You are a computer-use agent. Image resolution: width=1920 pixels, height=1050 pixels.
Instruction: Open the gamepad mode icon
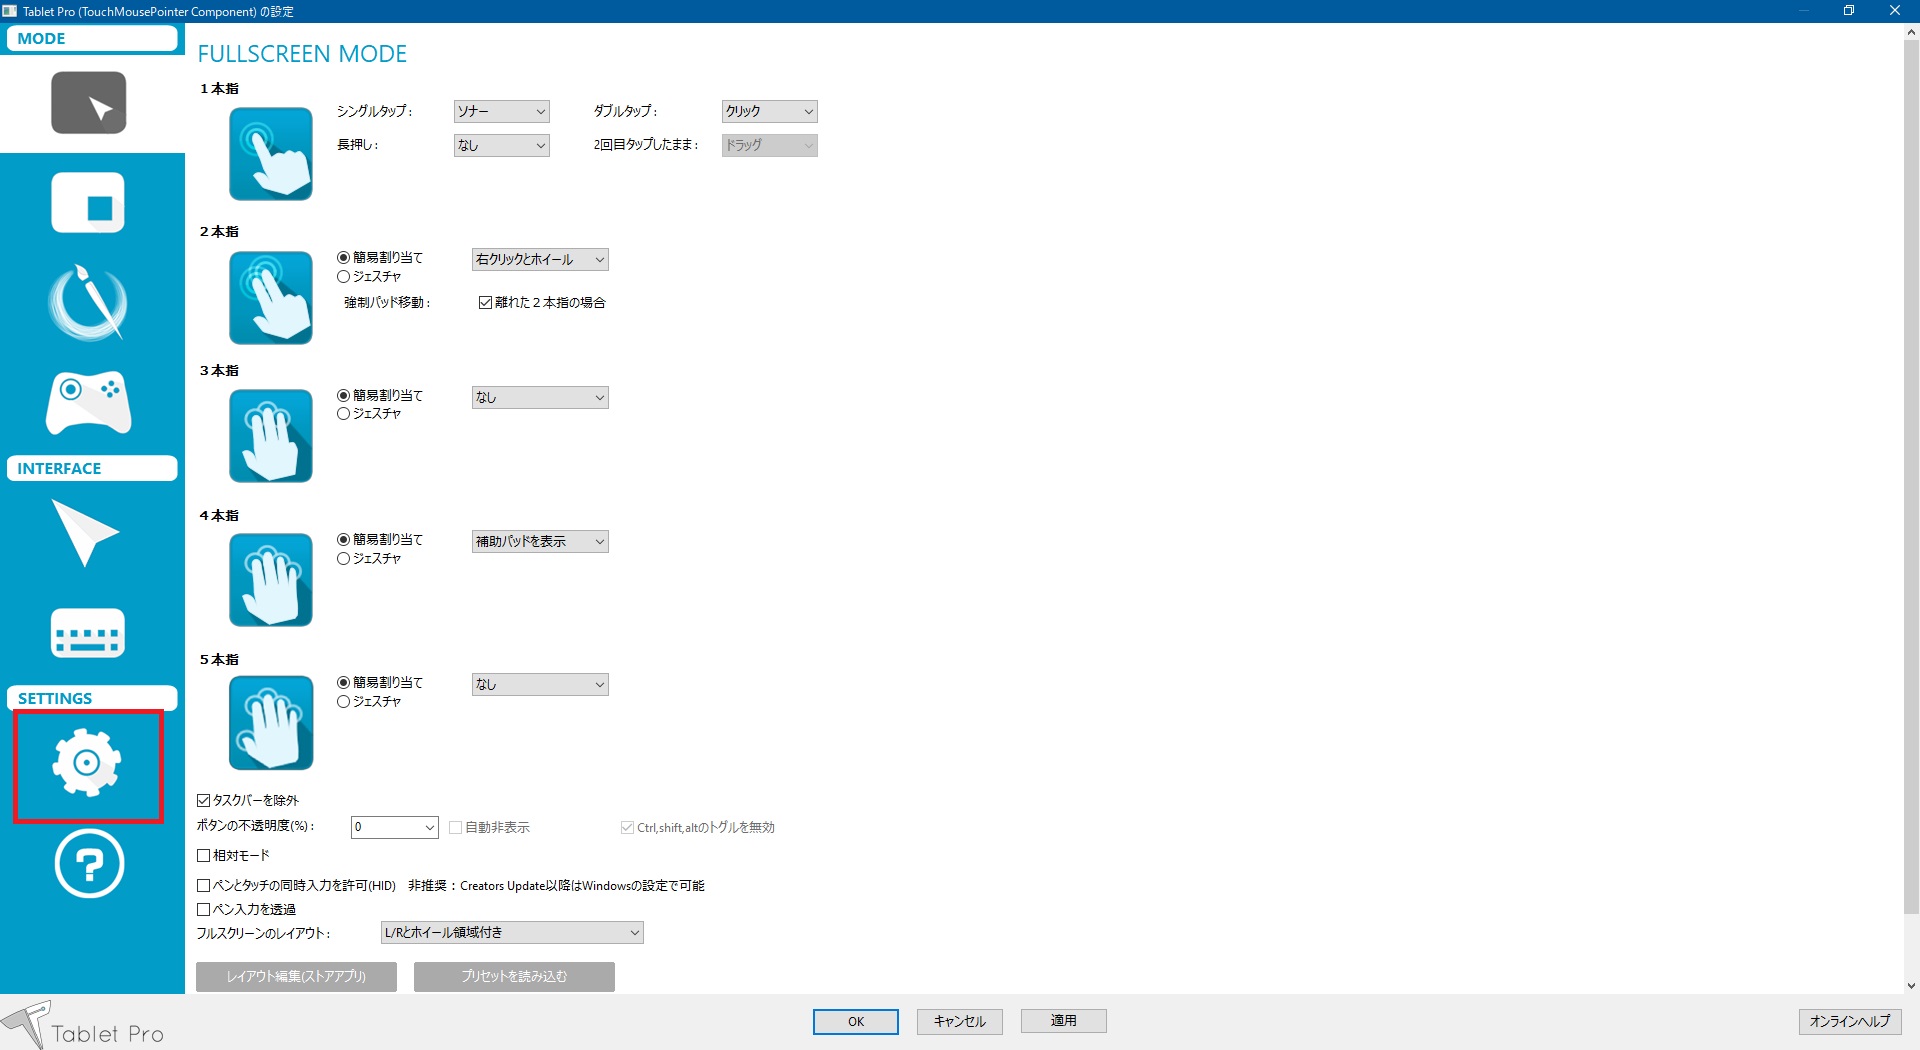(x=89, y=402)
